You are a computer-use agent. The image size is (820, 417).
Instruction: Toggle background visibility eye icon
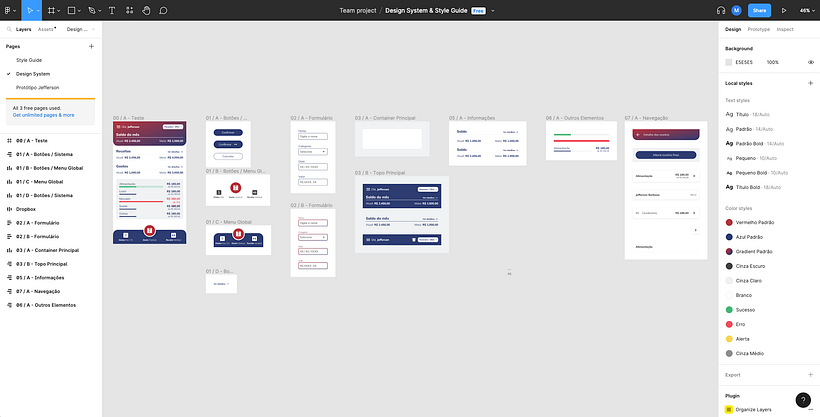pos(811,62)
